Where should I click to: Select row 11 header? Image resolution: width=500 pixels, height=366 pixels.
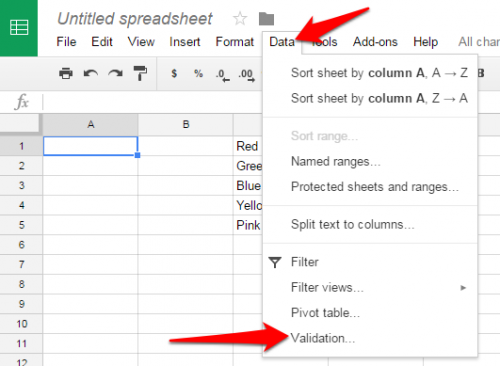[21, 344]
